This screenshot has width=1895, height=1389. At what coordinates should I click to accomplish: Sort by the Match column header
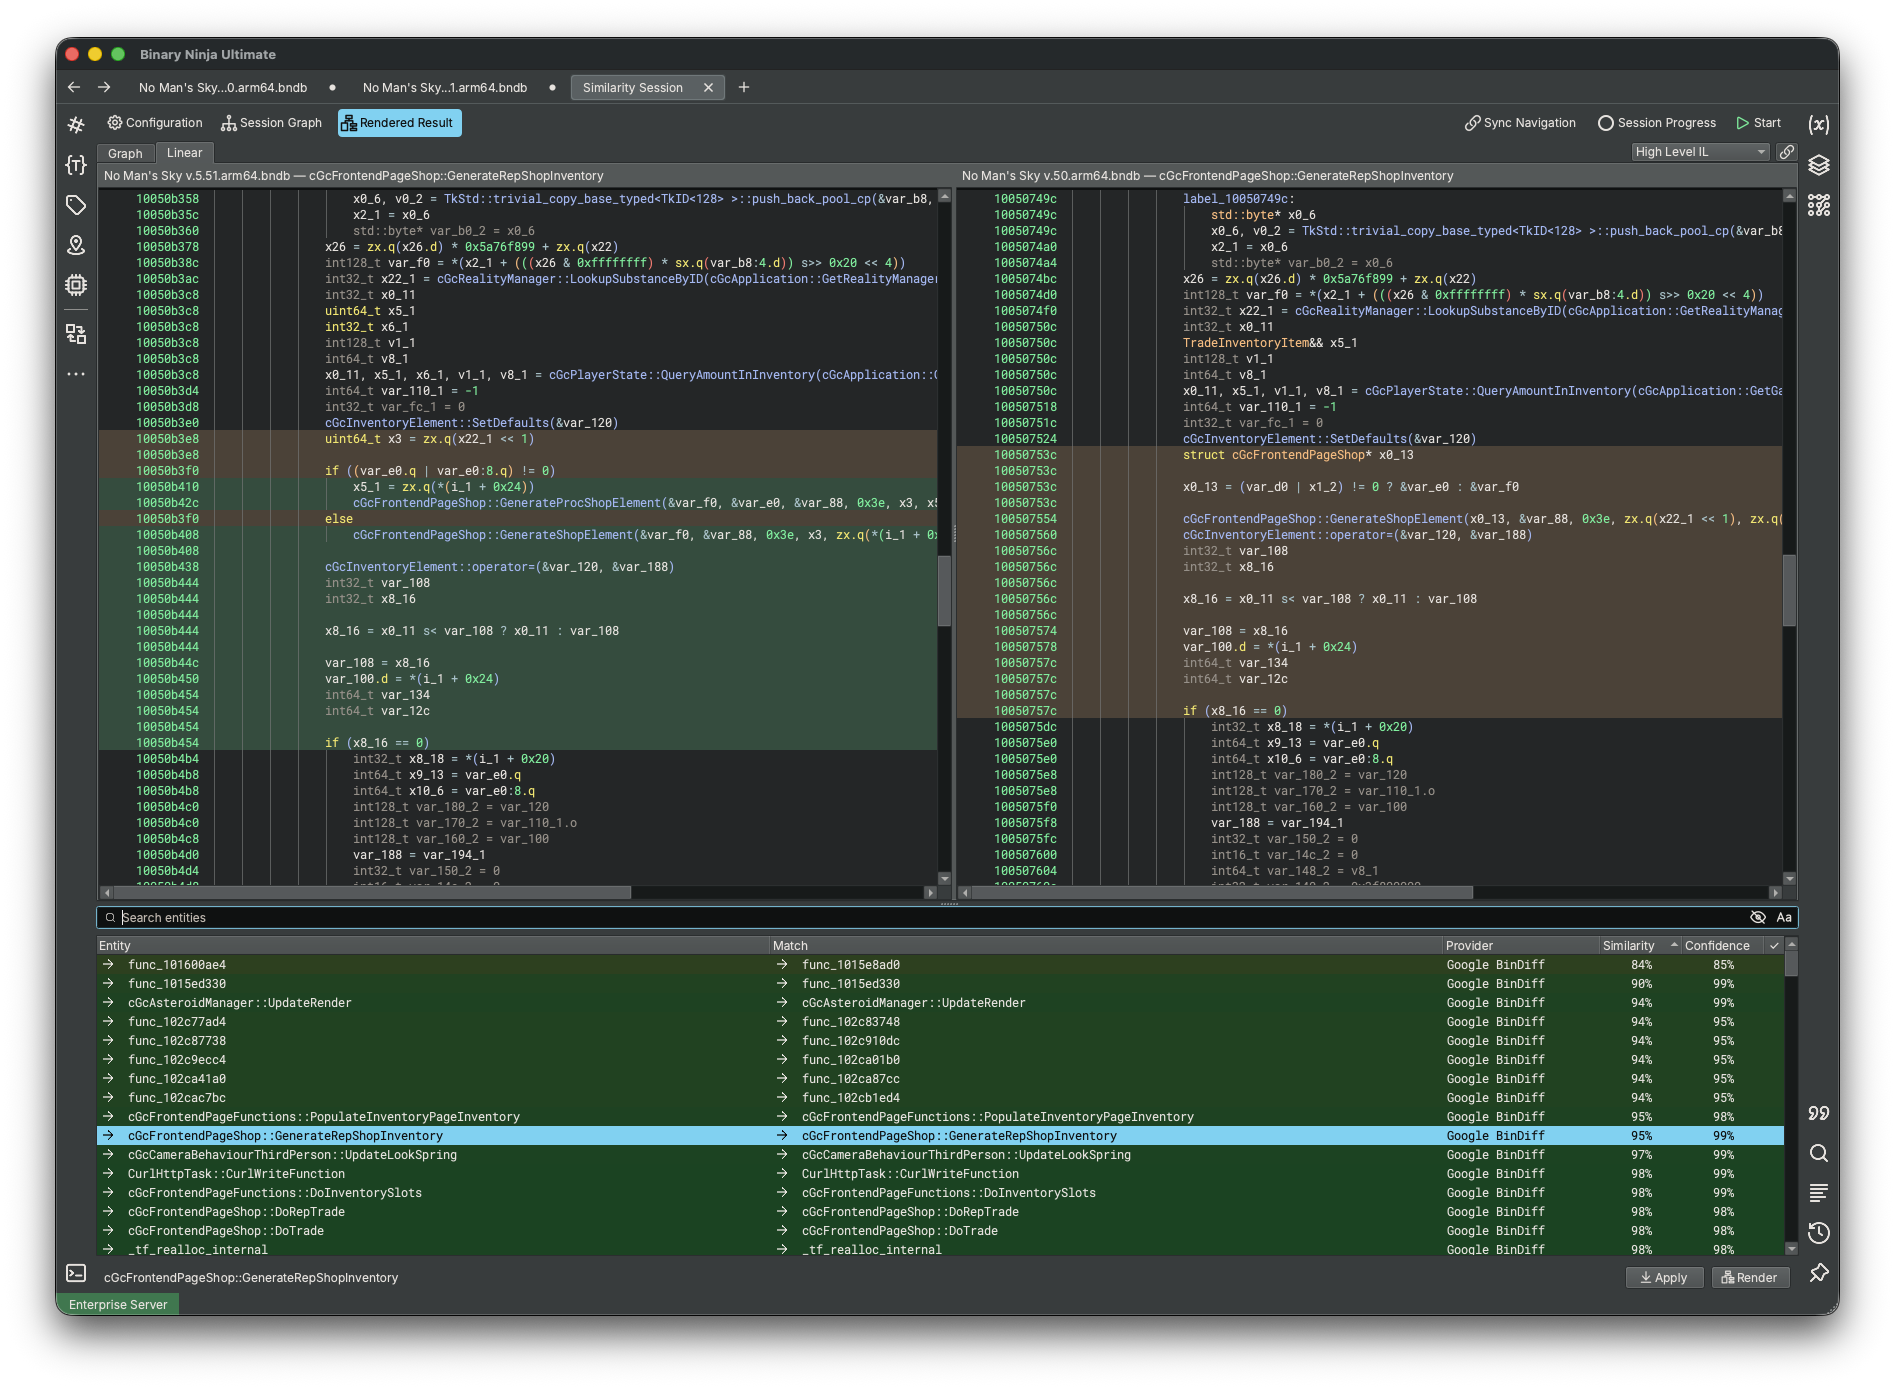(1106, 945)
